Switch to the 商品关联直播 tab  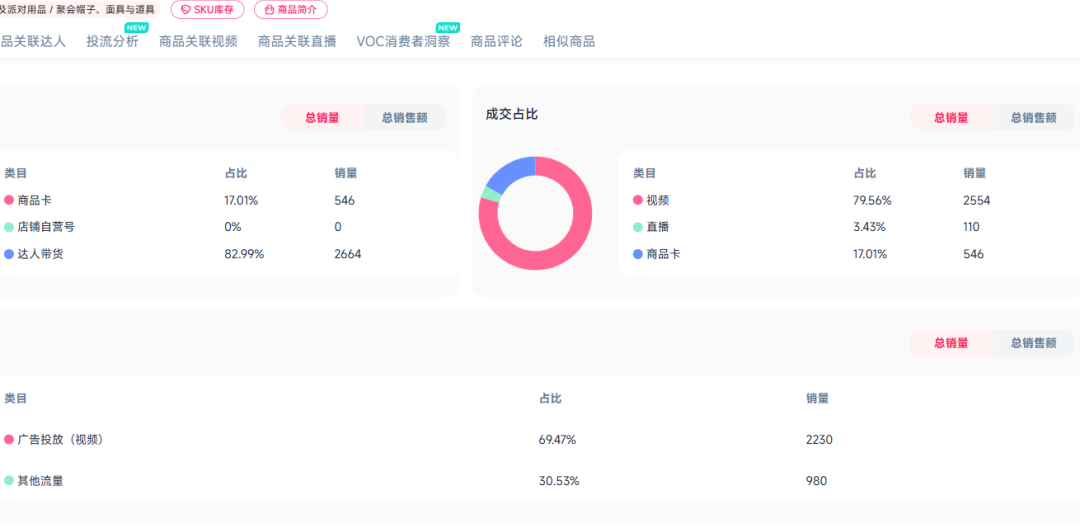pos(298,41)
